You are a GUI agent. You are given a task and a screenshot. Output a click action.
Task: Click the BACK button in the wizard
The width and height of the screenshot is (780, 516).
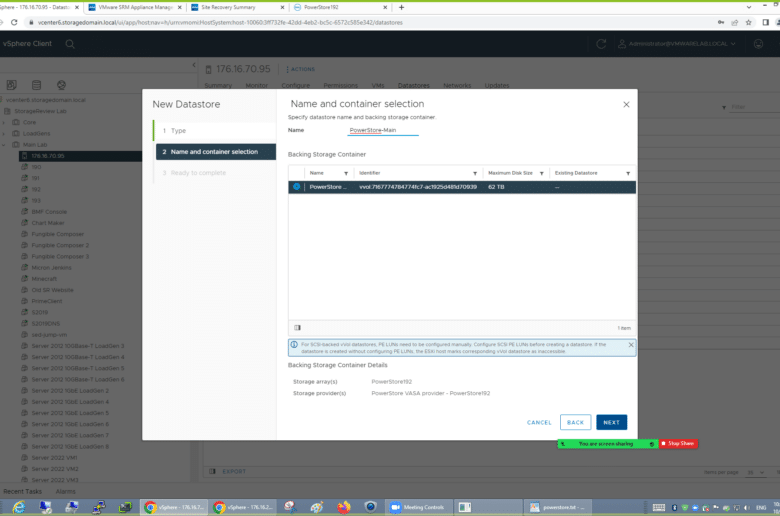coord(575,422)
